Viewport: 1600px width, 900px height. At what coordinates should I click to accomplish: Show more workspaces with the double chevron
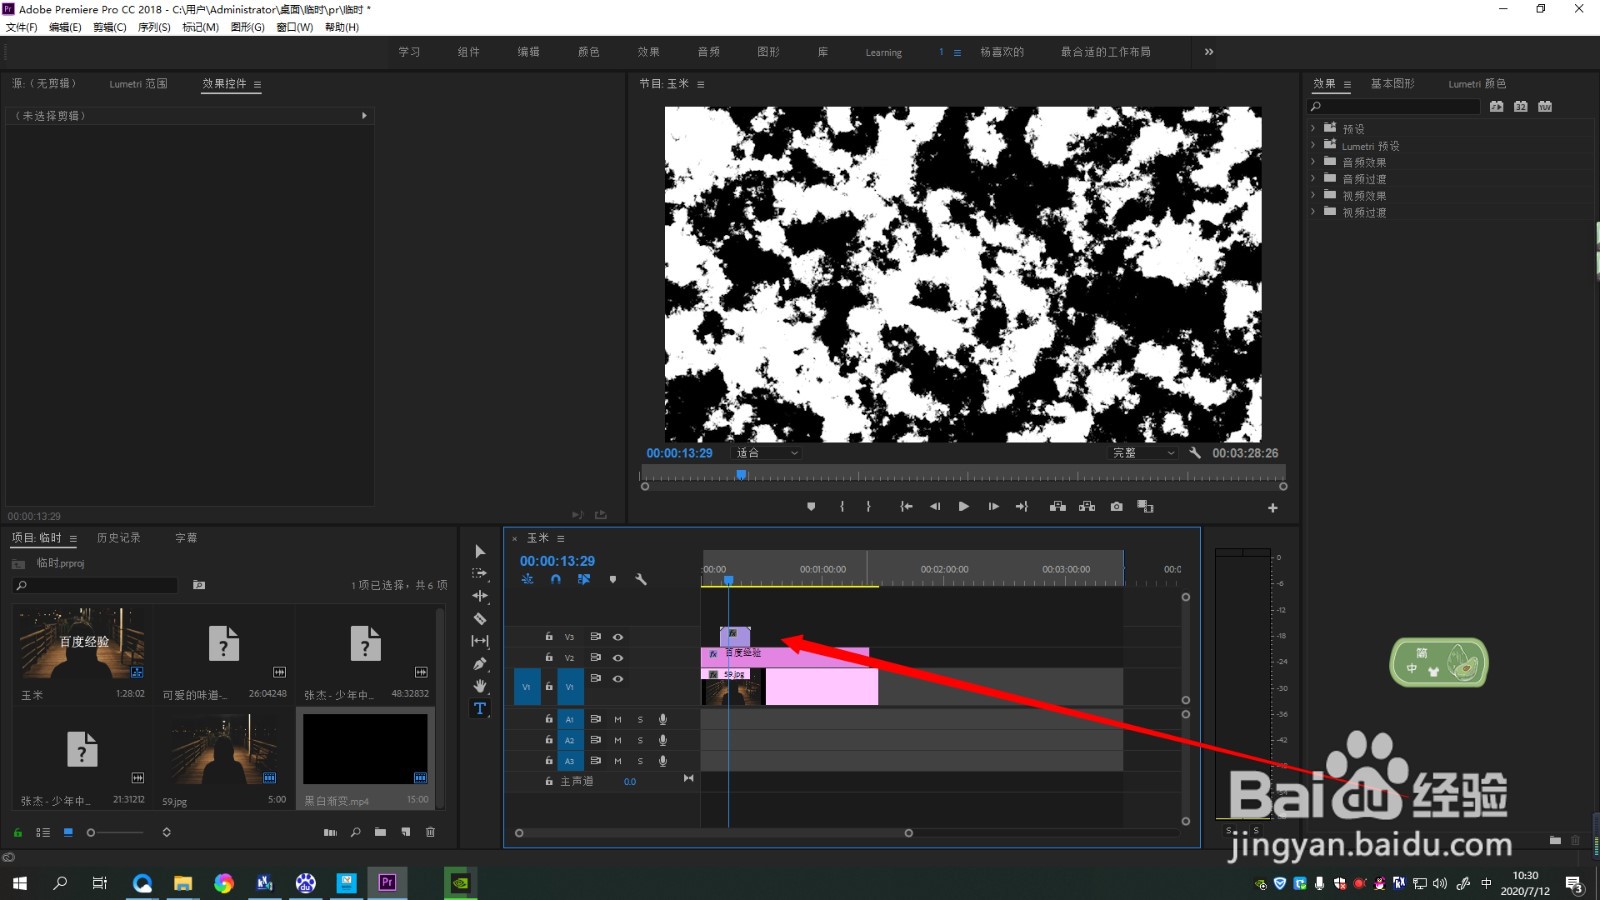(x=1209, y=52)
